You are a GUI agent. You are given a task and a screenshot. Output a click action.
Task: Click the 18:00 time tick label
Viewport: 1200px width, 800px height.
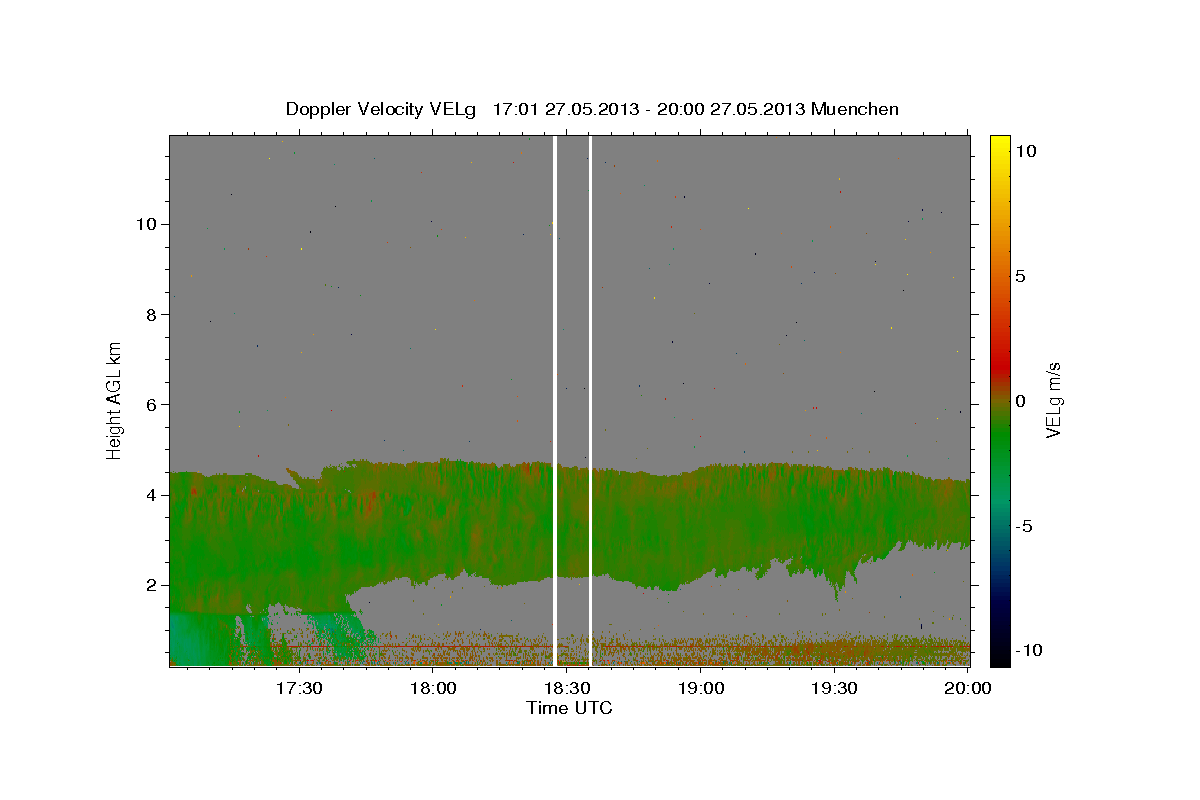coord(433,689)
